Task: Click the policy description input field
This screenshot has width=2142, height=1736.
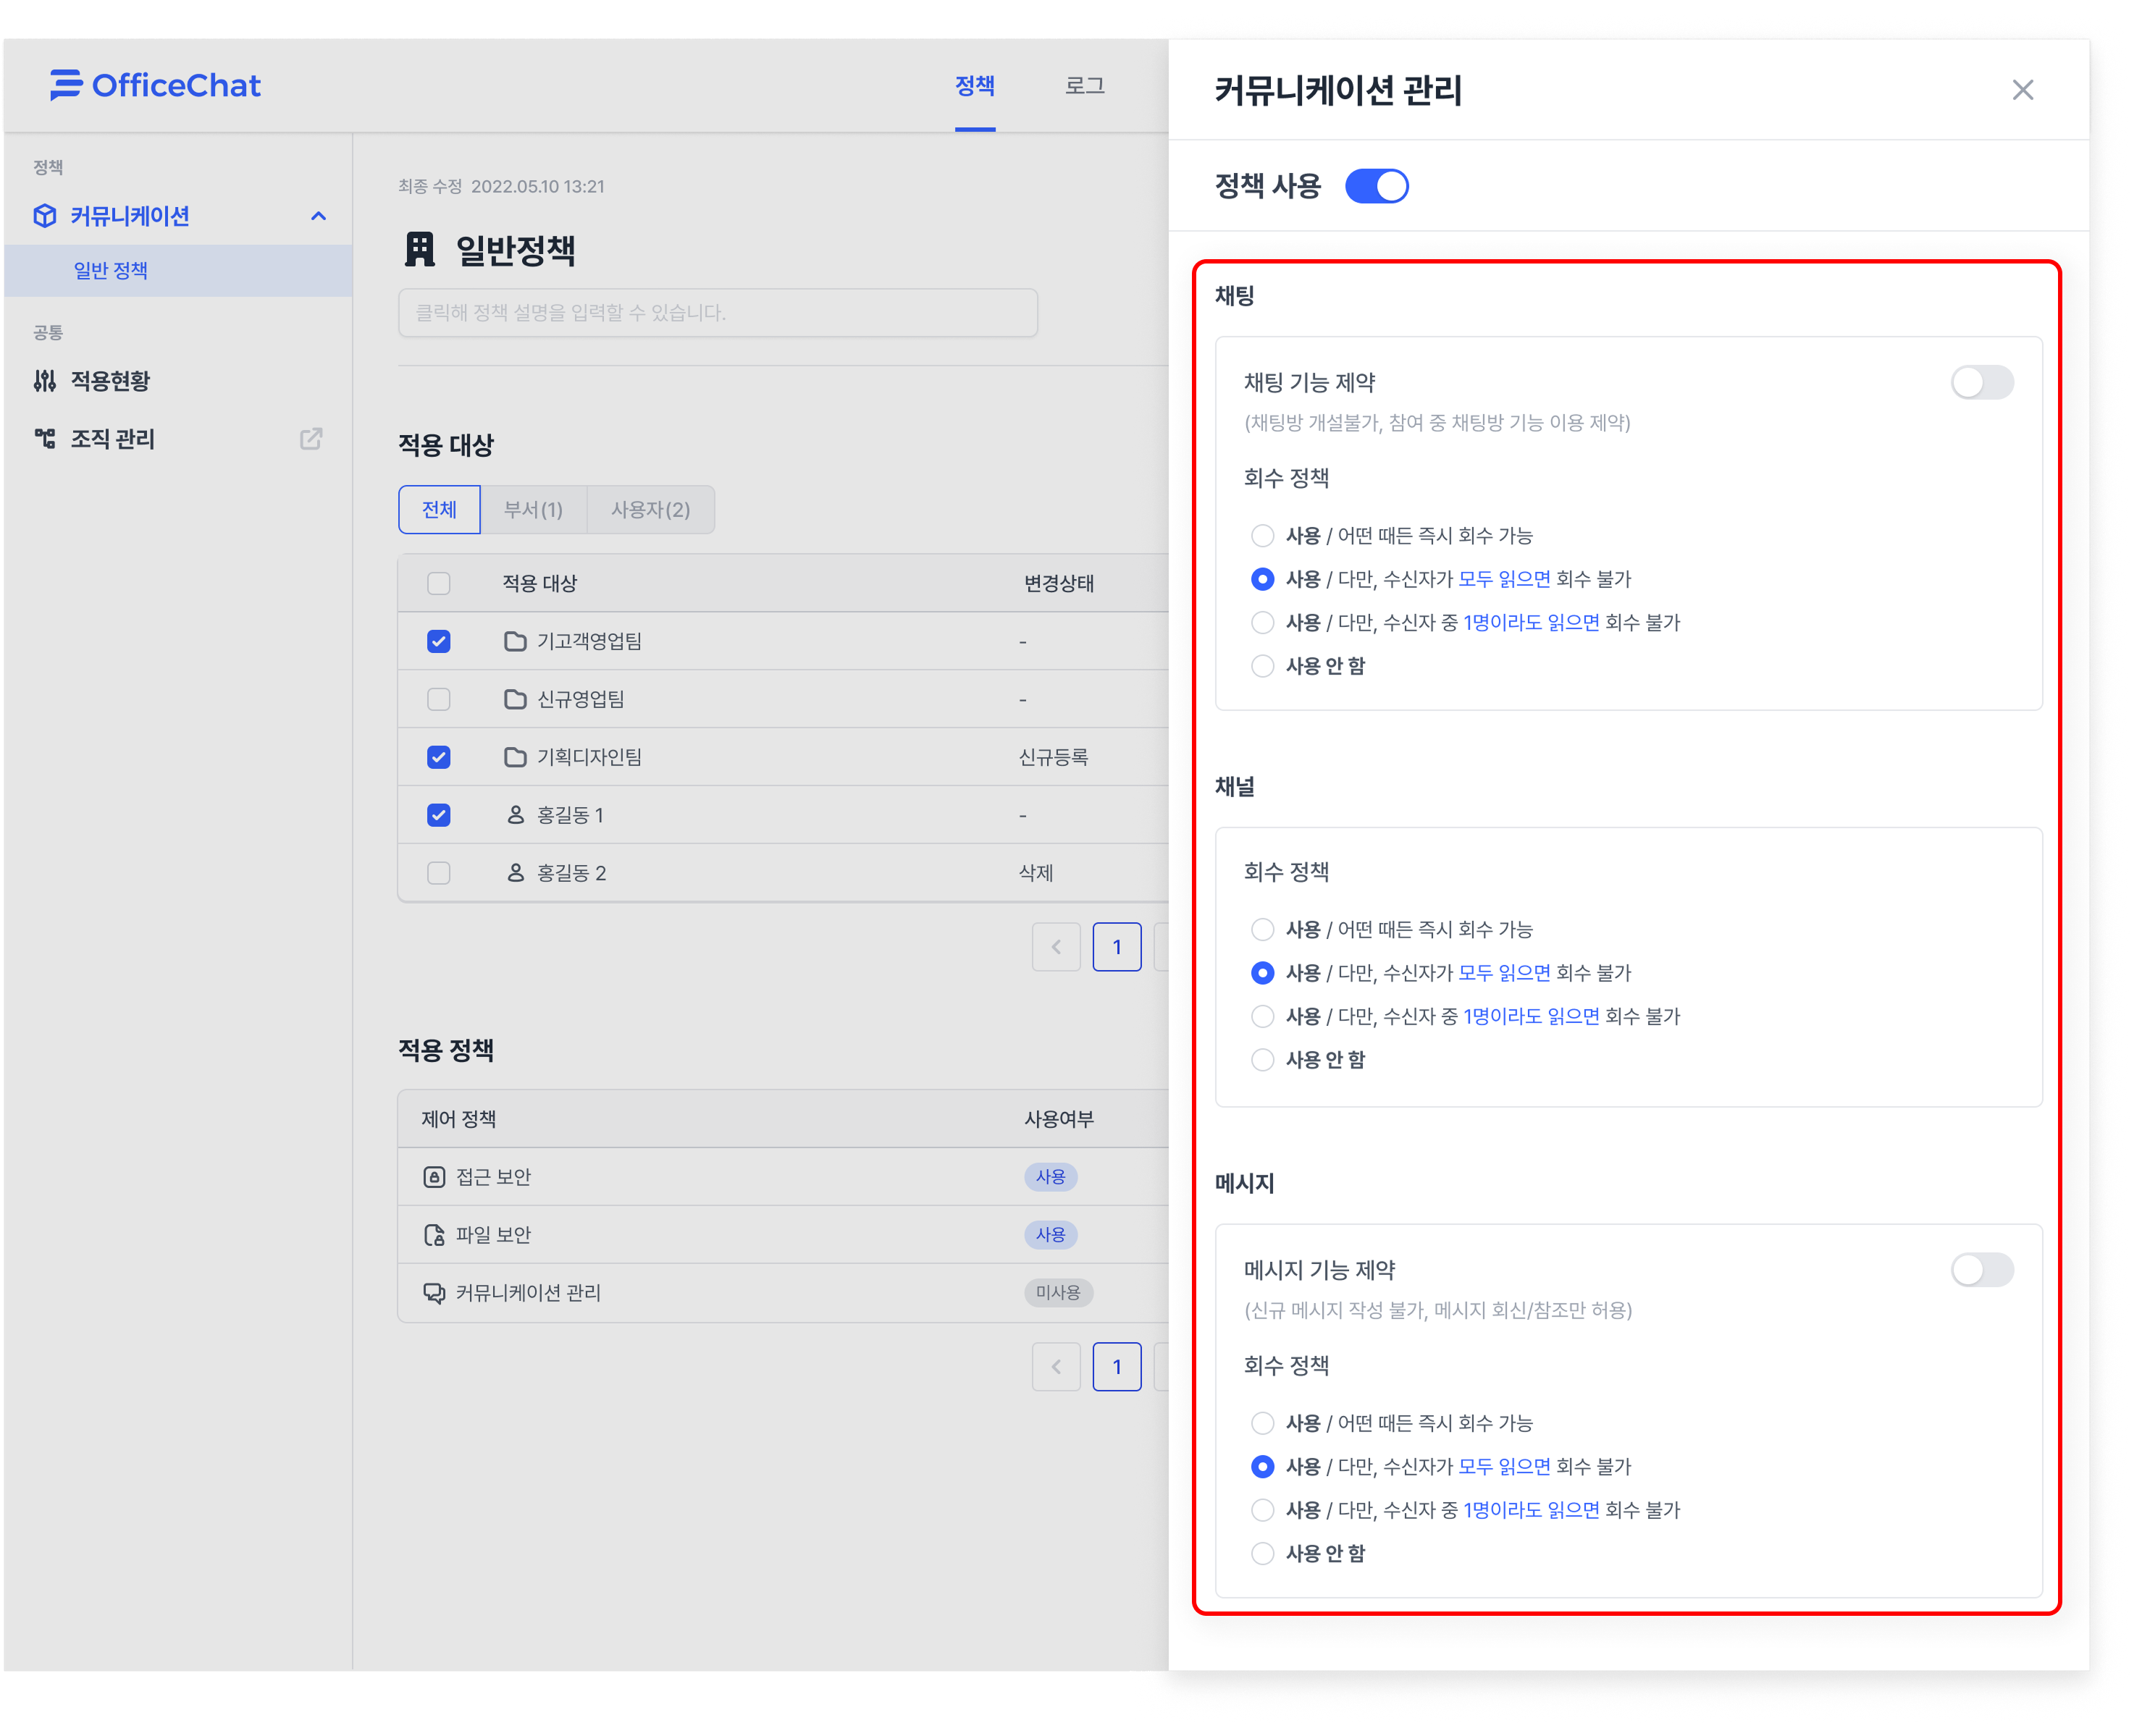Action: [717, 313]
